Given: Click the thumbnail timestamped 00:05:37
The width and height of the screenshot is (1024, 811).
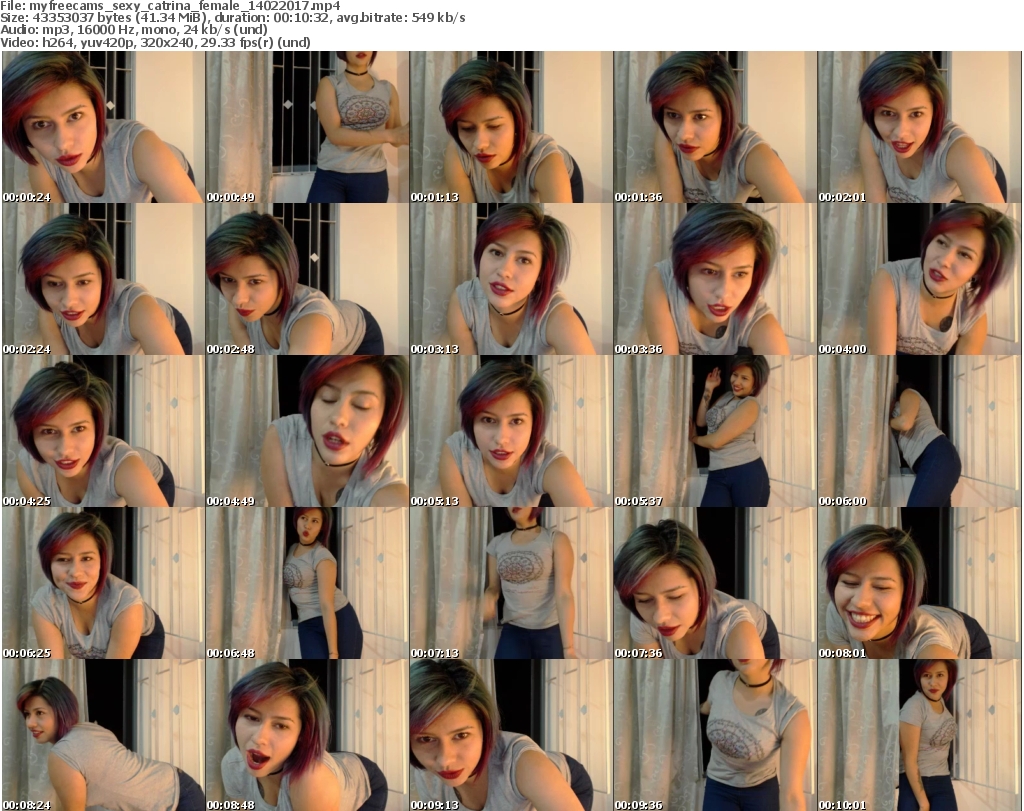Looking at the screenshot, I should [x=714, y=431].
